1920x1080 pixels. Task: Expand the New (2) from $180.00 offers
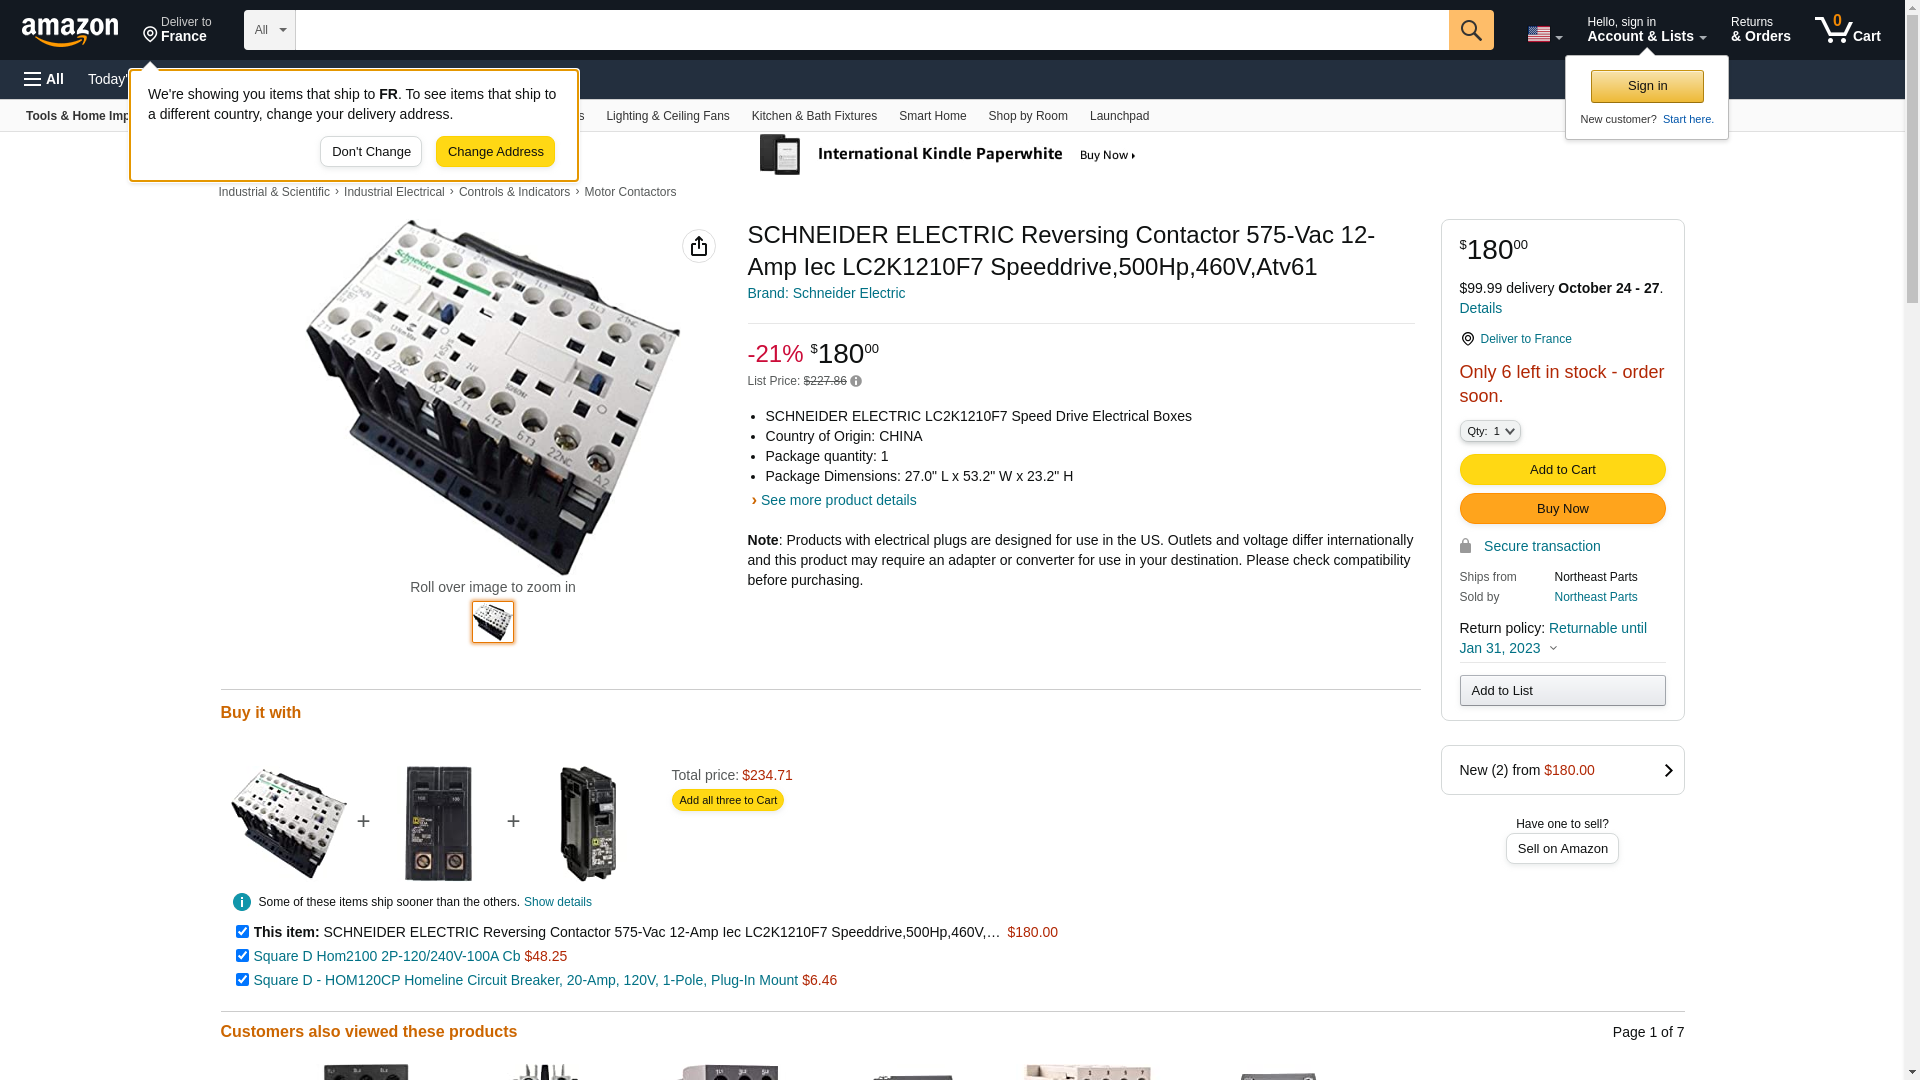(1562, 770)
